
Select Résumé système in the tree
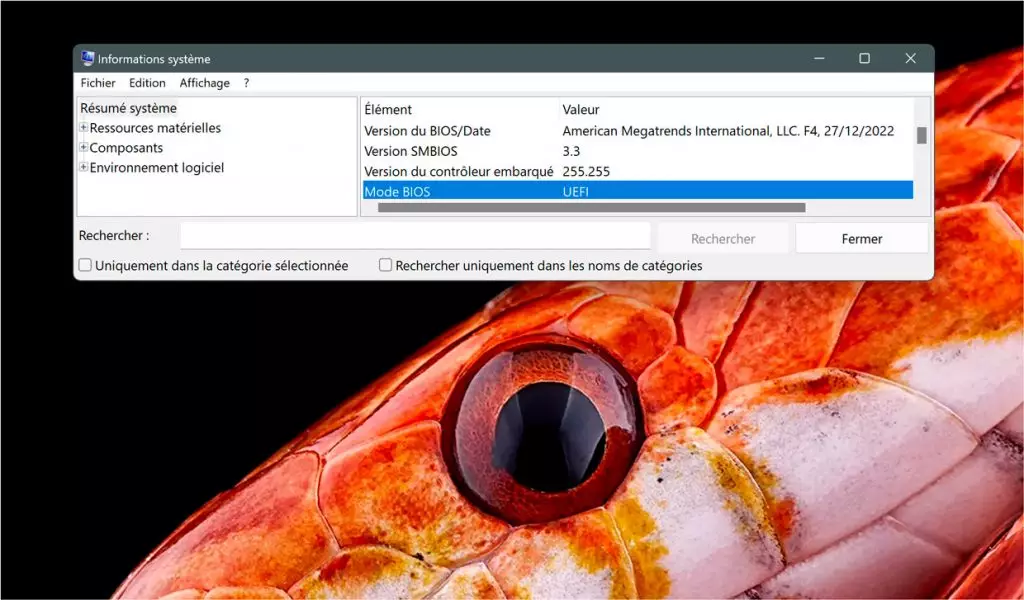click(x=128, y=108)
